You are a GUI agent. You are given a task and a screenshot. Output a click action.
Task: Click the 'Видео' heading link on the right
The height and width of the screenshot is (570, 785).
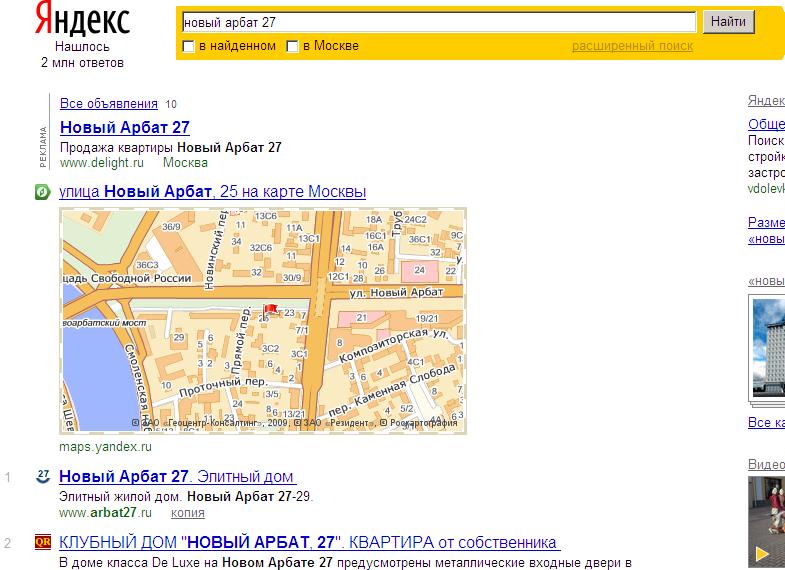click(x=766, y=464)
